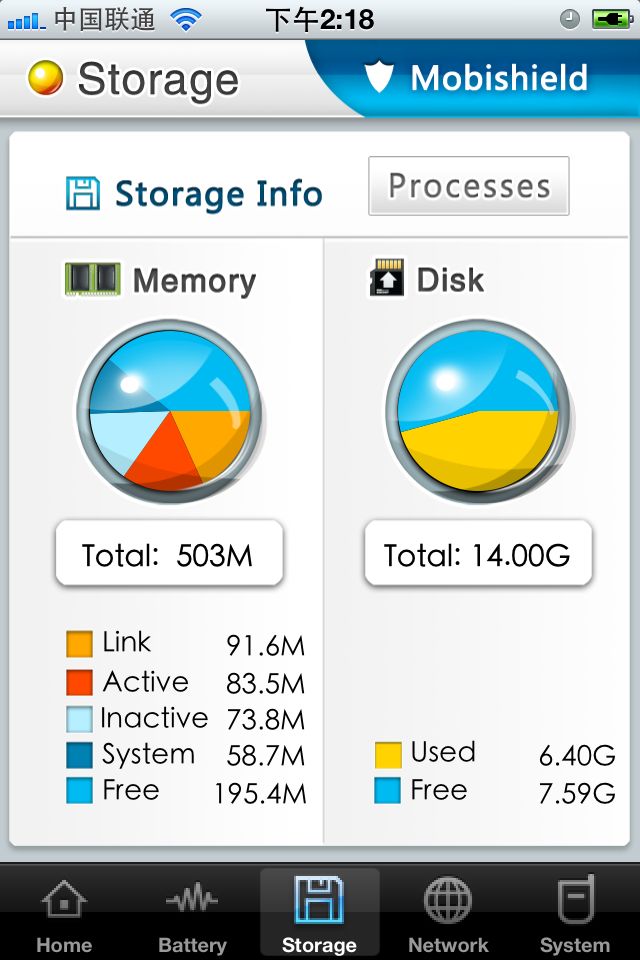
Task: Tap the Mobishield shield logo
Action: [x=378, y=77]
